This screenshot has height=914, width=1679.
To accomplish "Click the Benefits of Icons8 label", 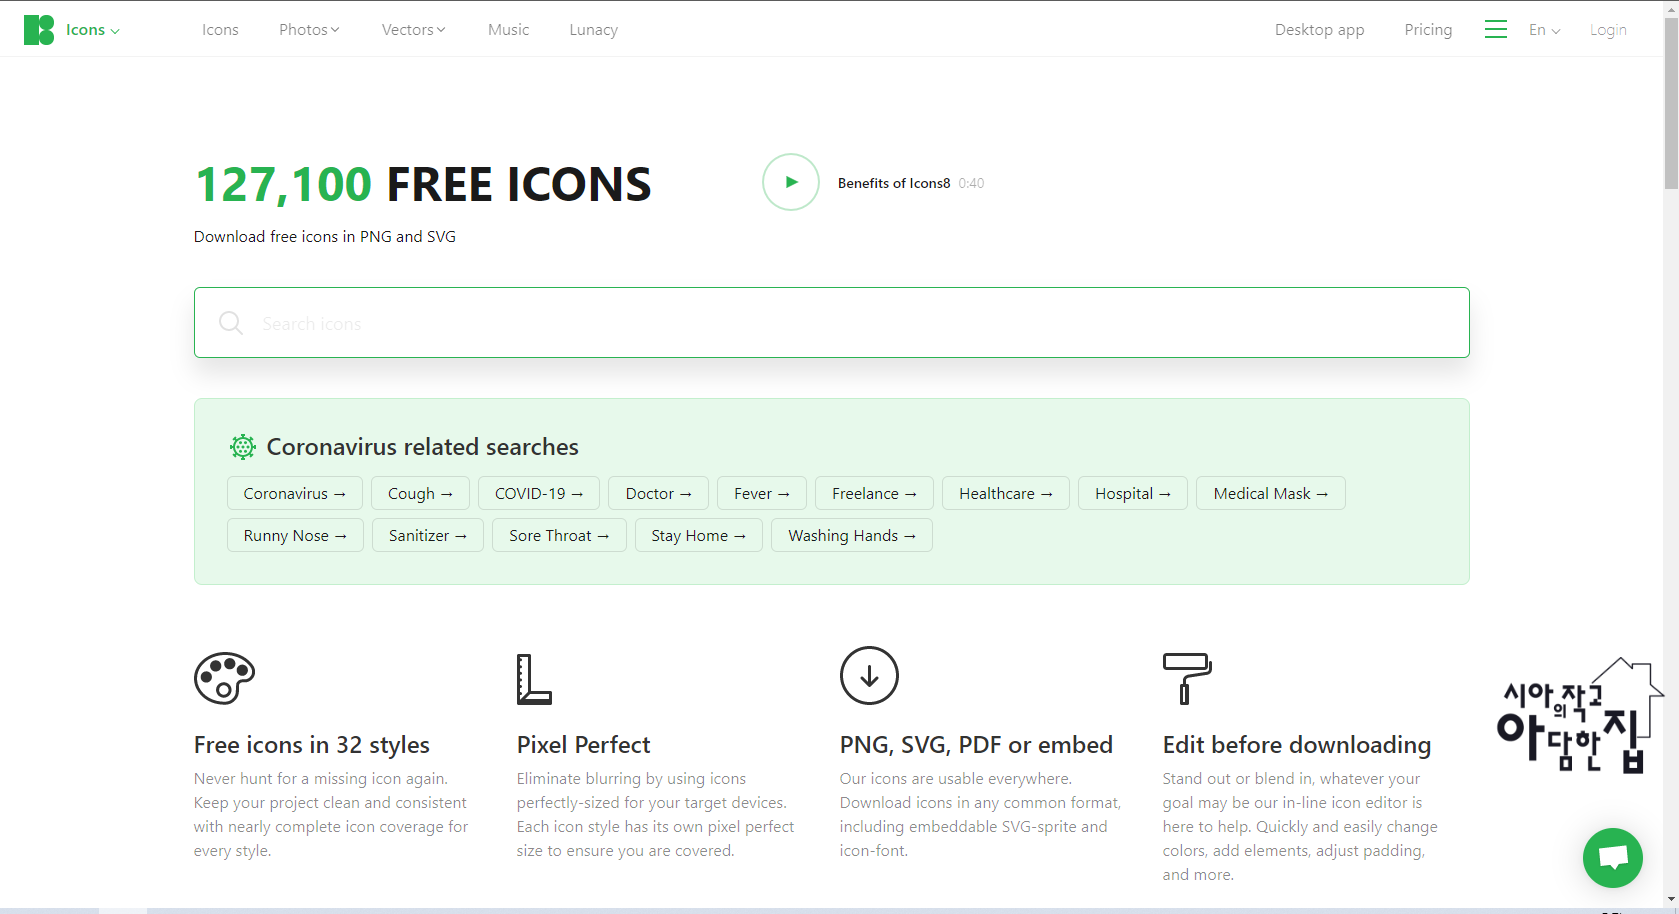I will tap(894, 183).
